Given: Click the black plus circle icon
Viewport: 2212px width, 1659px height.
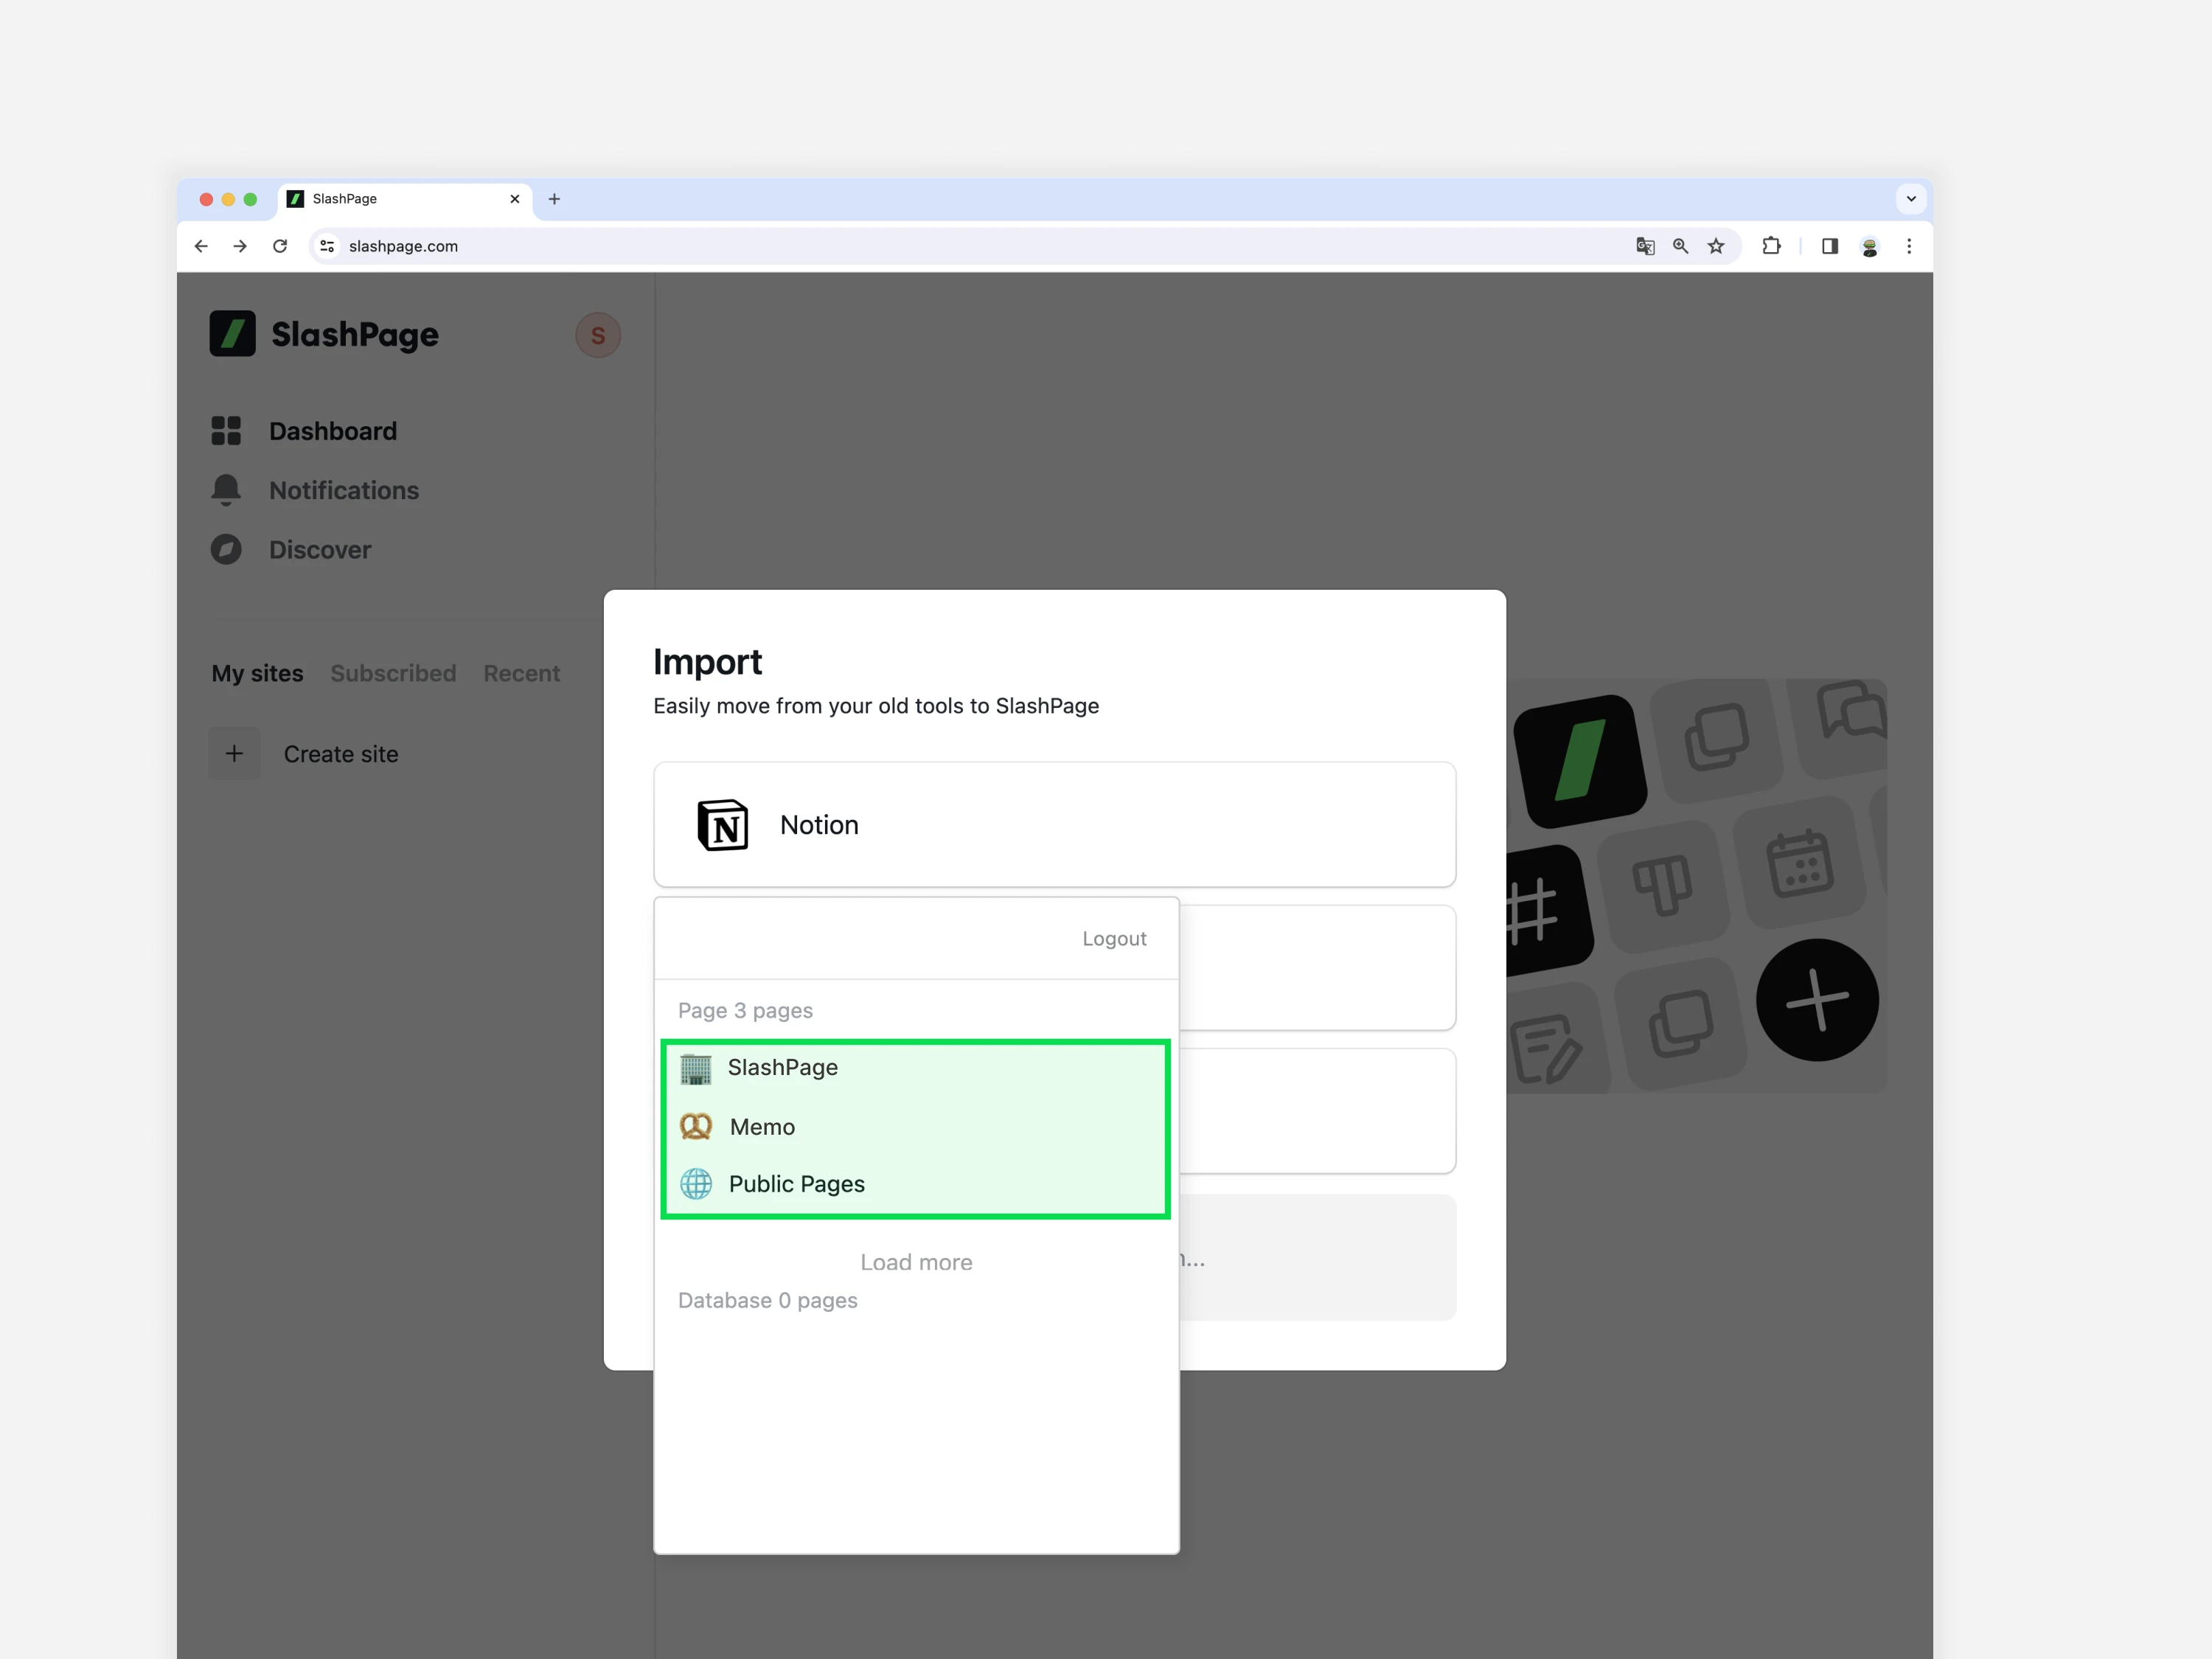Looking at the screenshot, I should click(x=1817, y=1000).
